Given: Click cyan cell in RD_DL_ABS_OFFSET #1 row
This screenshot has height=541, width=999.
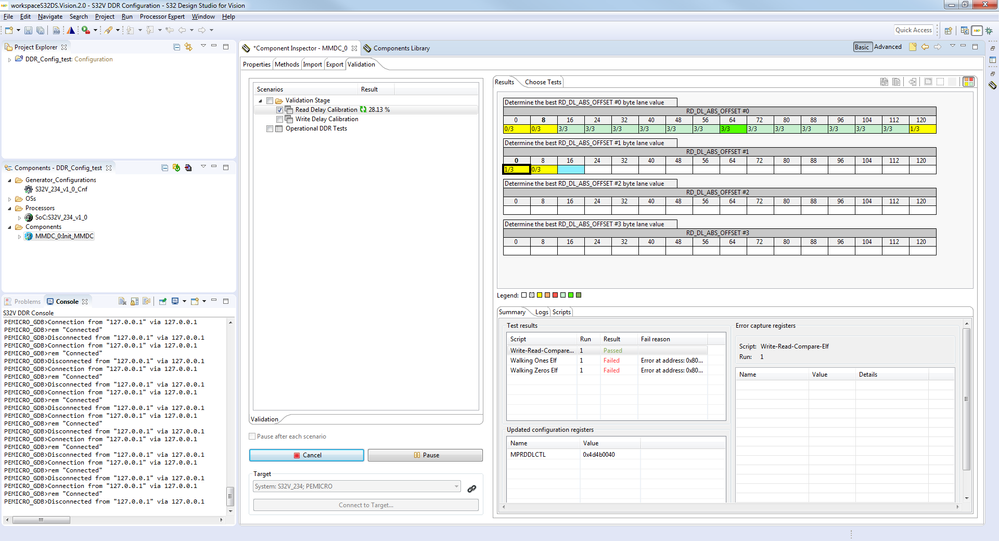Looking at the screenshot, I should (571, 170).
